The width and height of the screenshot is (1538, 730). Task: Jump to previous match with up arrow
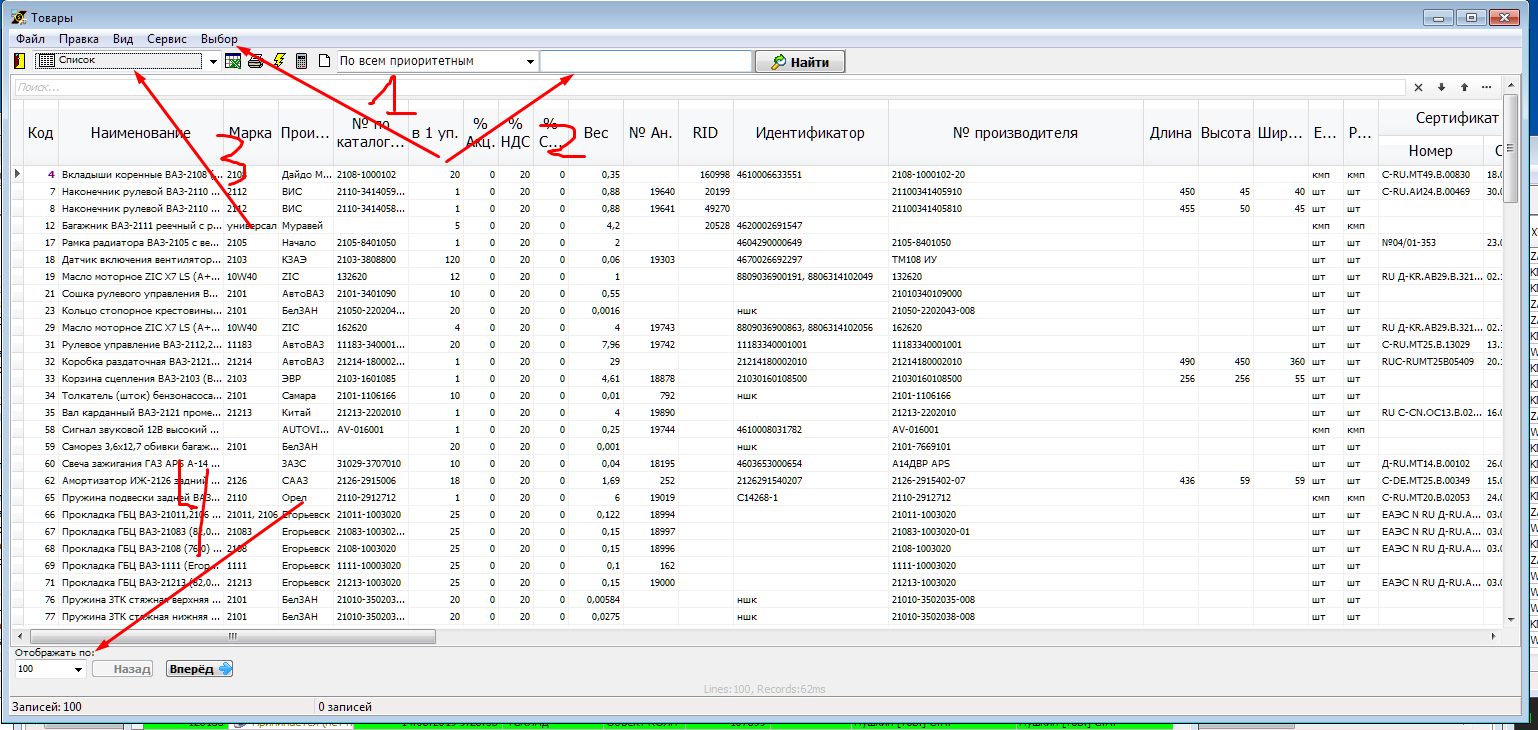[1464, 88]
